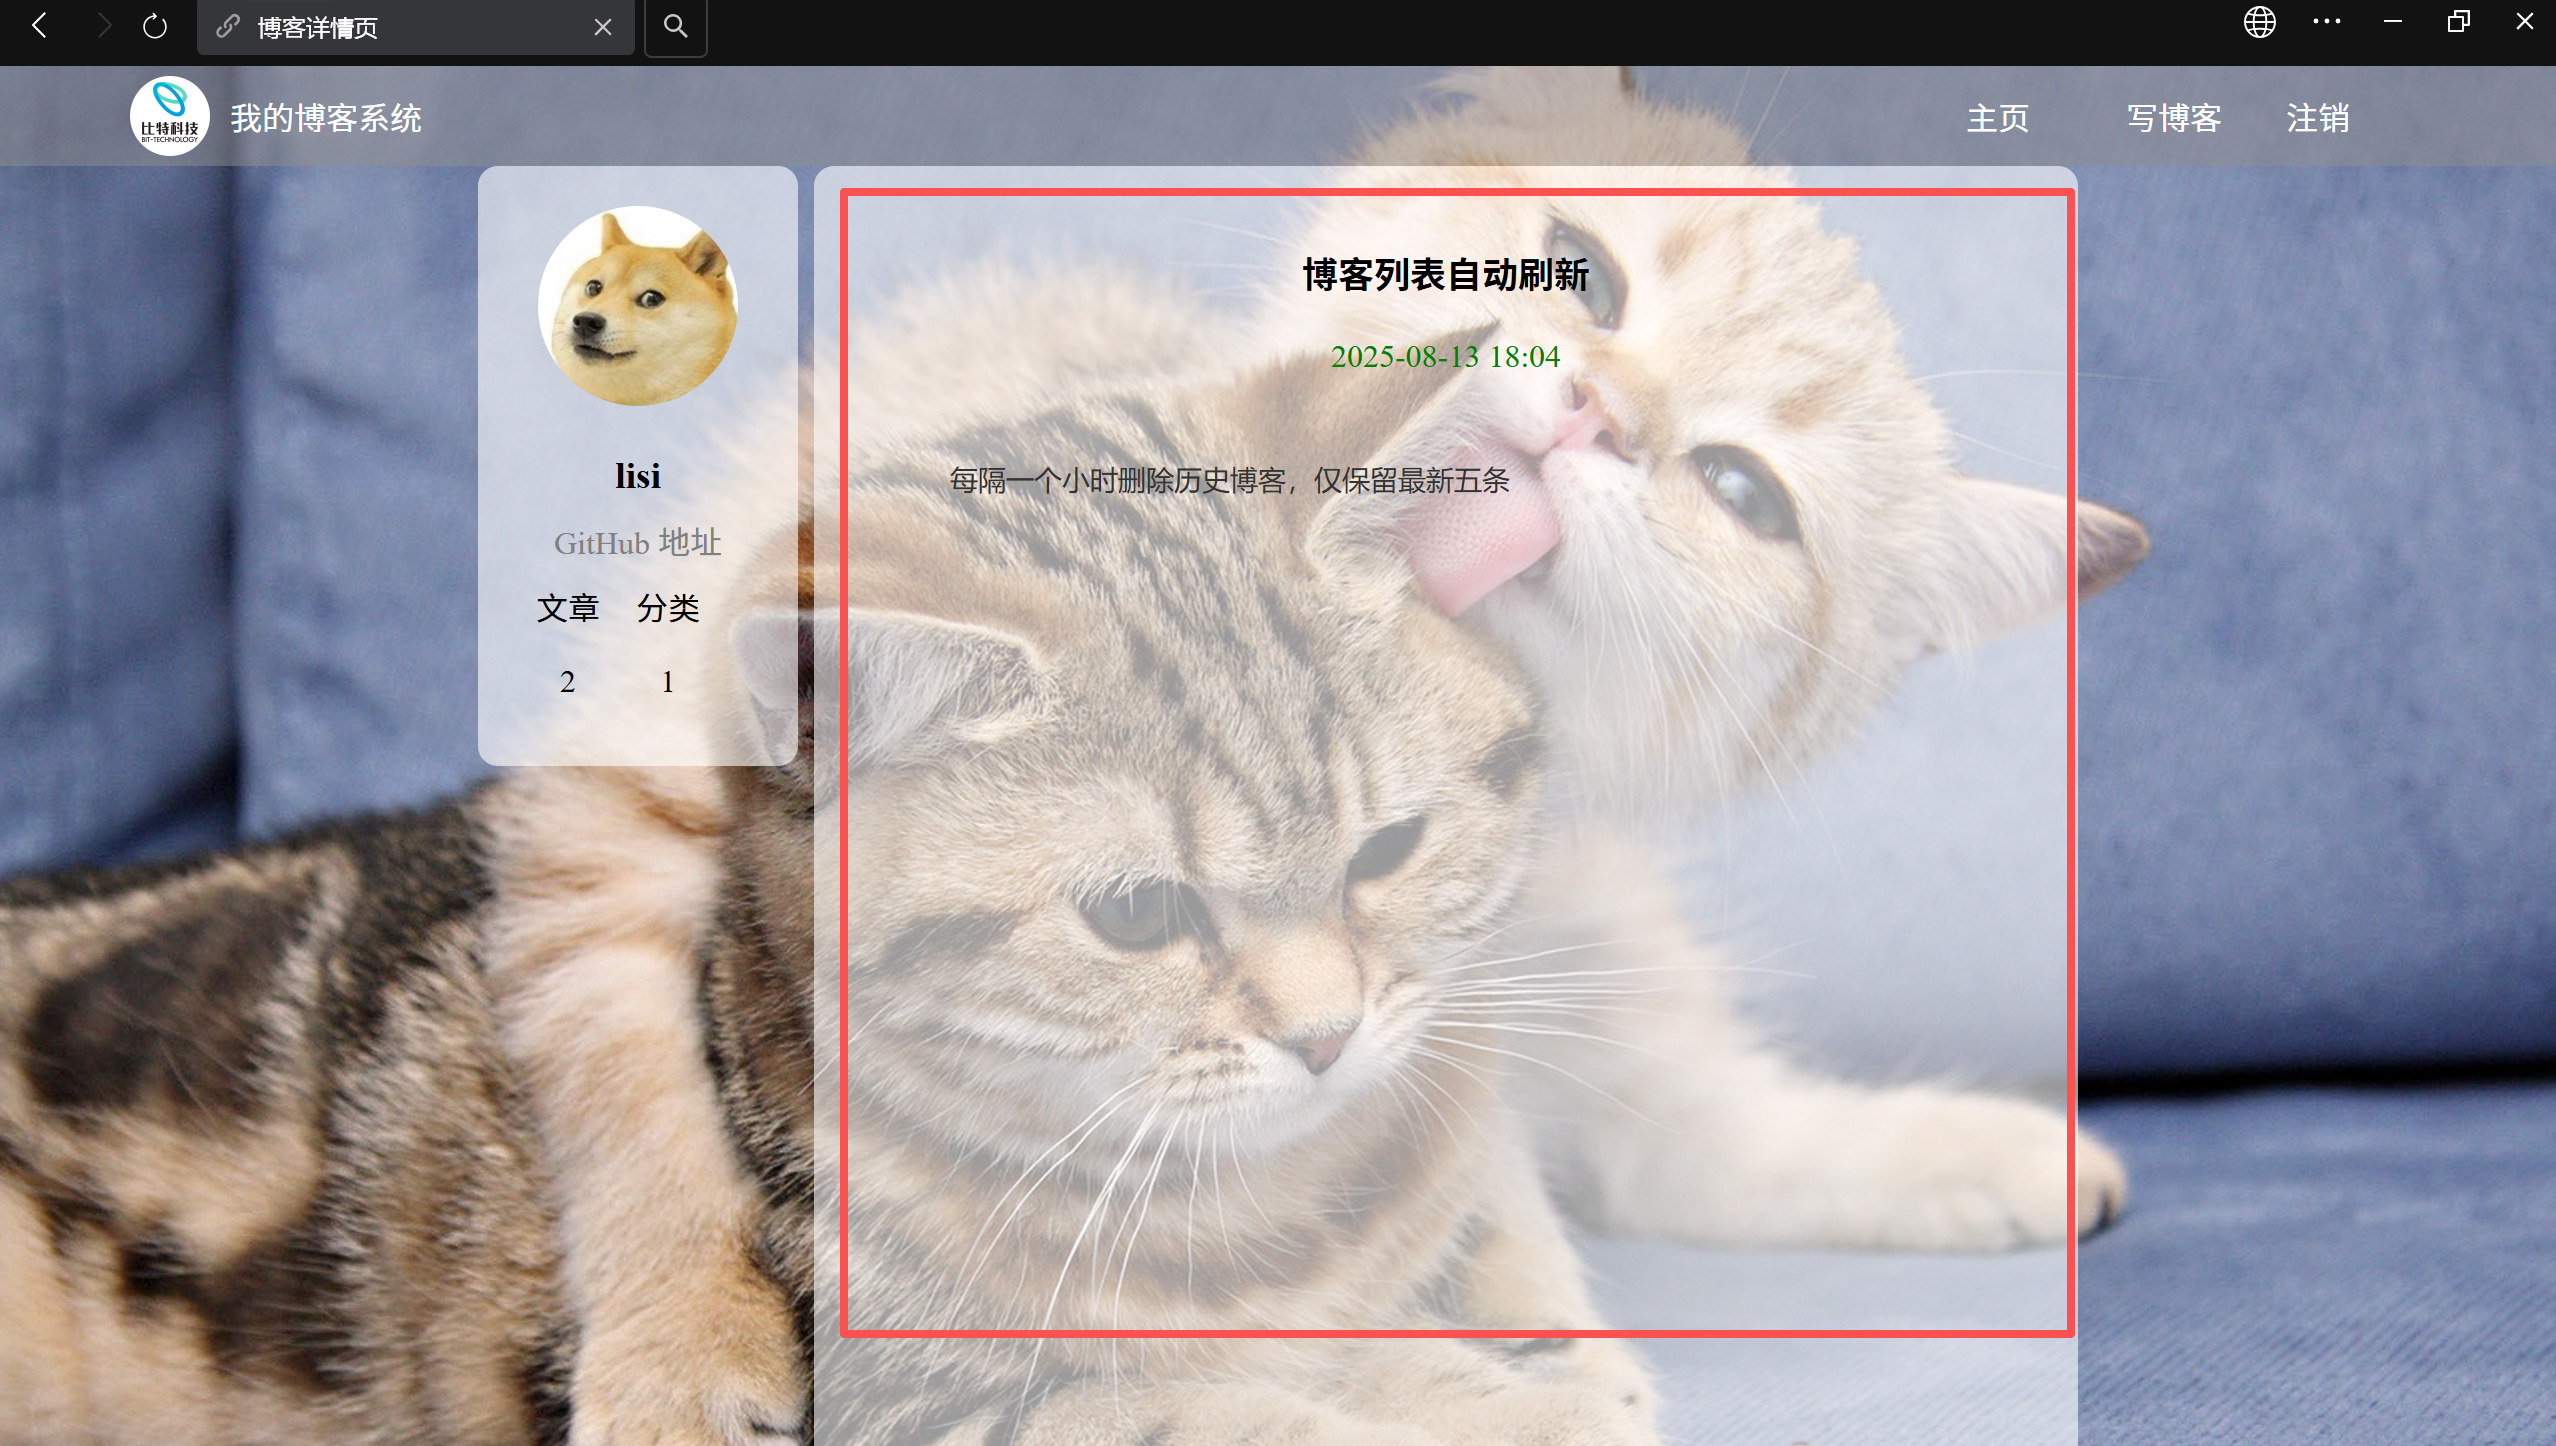
Task: Click the link icon in tab
Action: click(228, 26)
